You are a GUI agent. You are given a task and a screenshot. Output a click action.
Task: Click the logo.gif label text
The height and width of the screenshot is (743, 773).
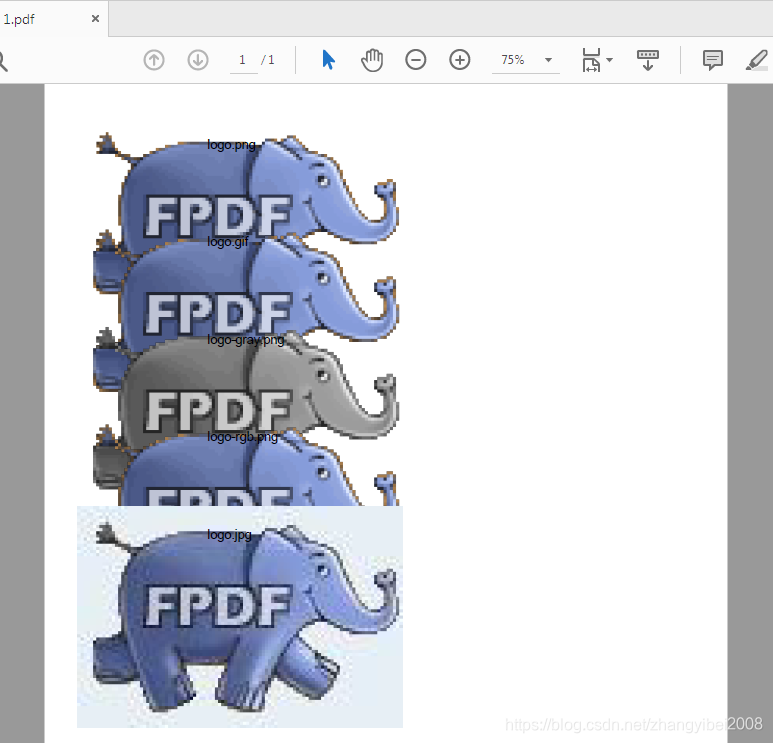tap(228, 242)
